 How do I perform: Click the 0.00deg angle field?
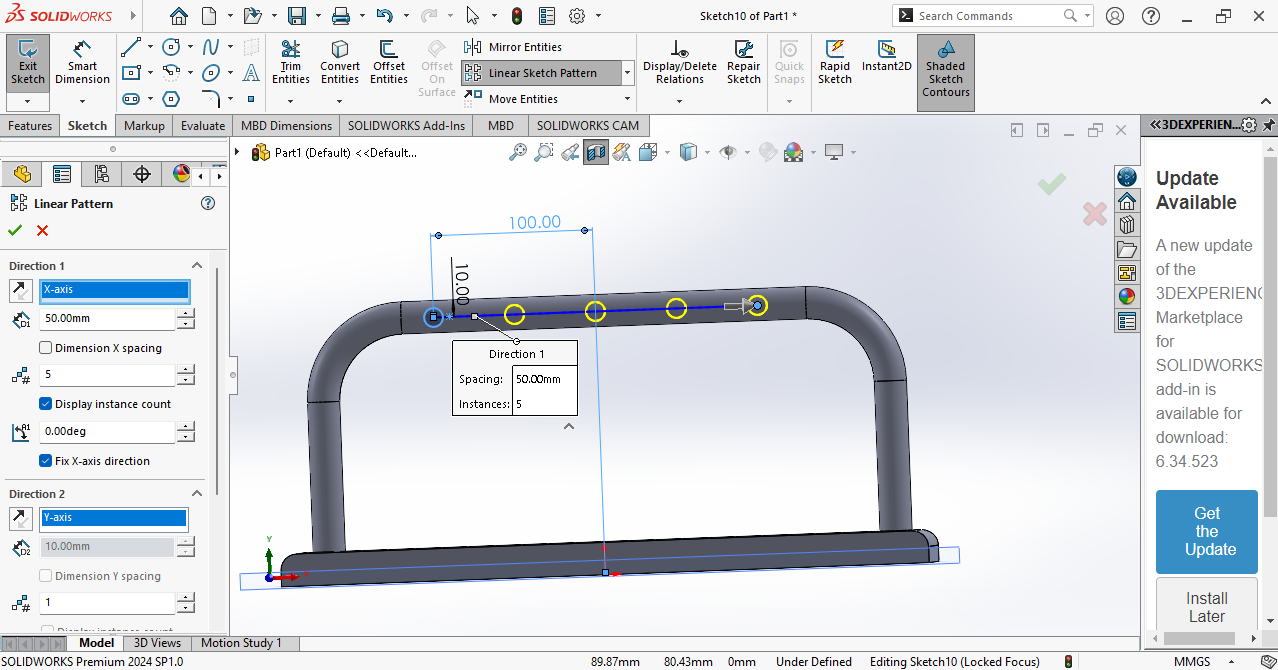tap(107, 432)
